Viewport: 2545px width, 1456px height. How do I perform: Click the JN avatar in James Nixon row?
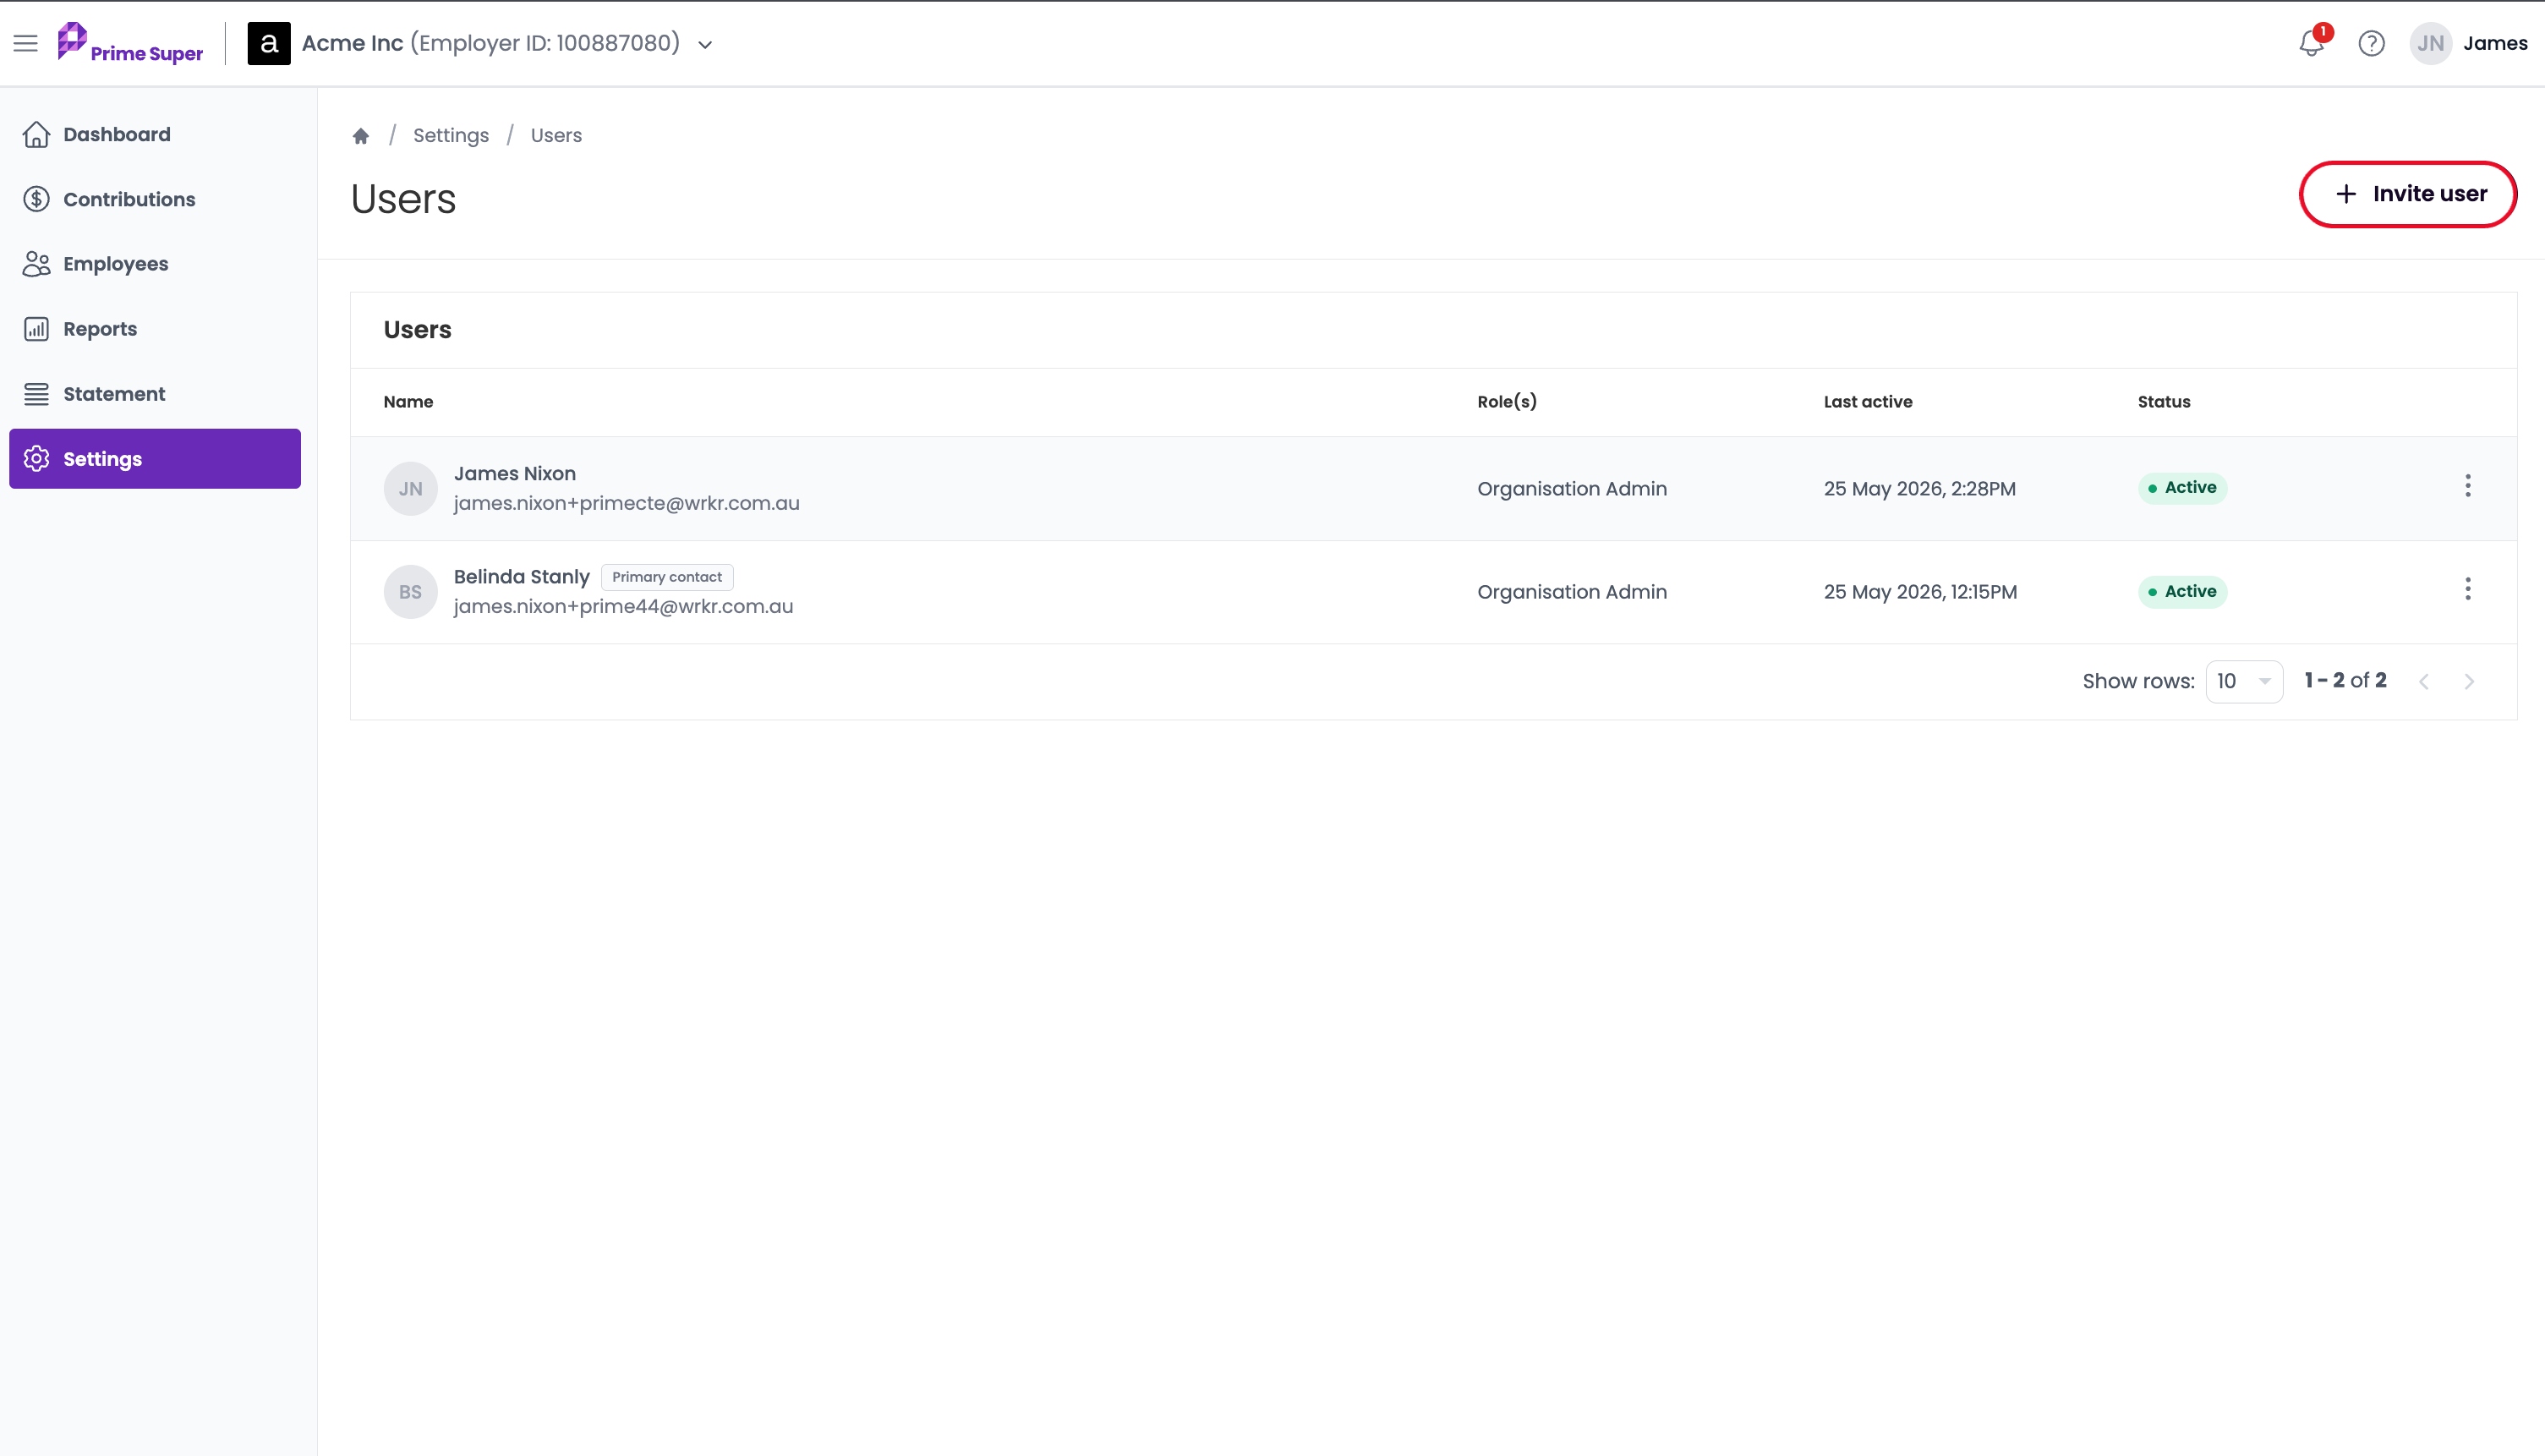click(x=410, y=488)
